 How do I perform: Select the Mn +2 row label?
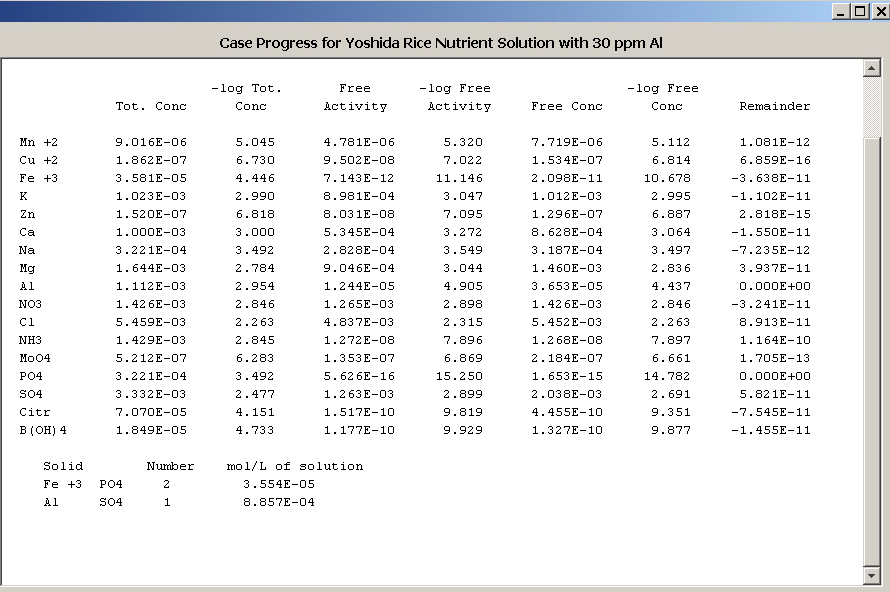[x=38, y=142]
